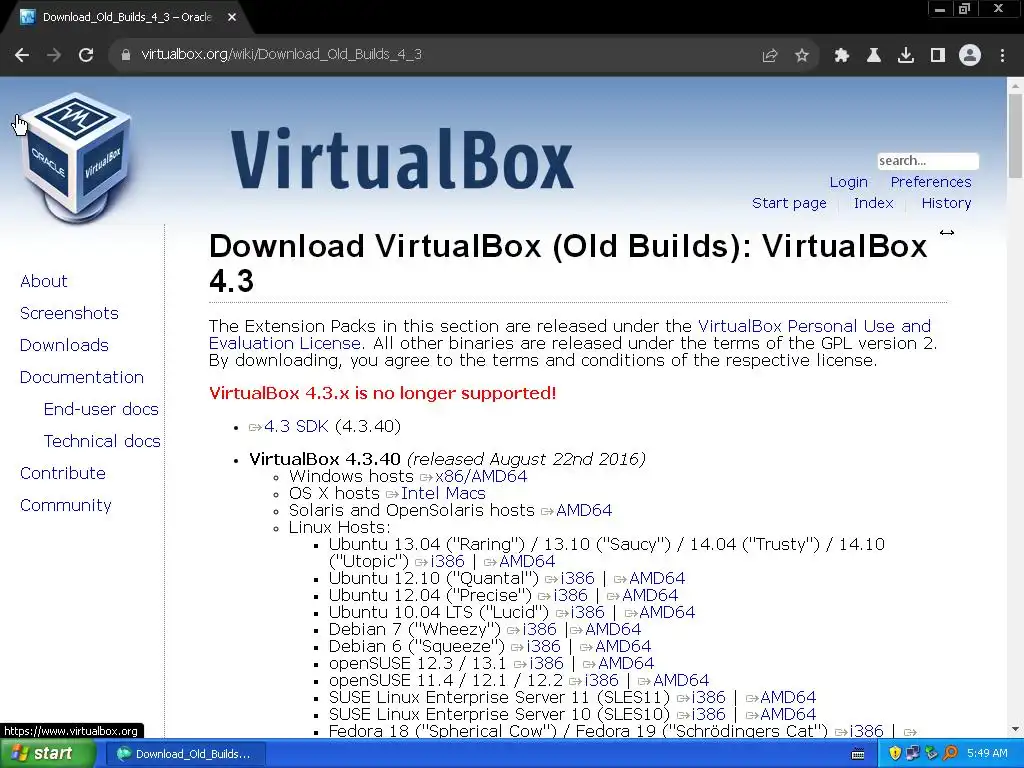Image resolution: width=1024 pixels, height=768 pixels.
Task: Reload the current page
Action: click(86, 55)
